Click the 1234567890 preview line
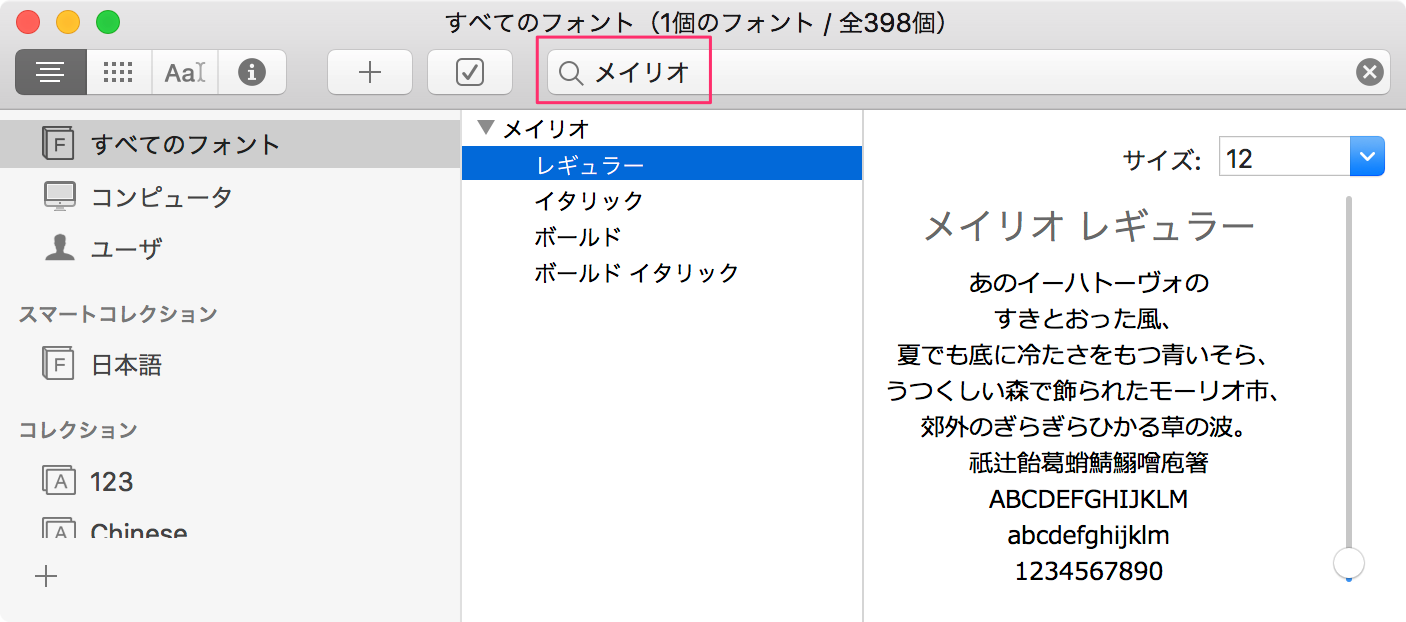 tap(1089, 571)
